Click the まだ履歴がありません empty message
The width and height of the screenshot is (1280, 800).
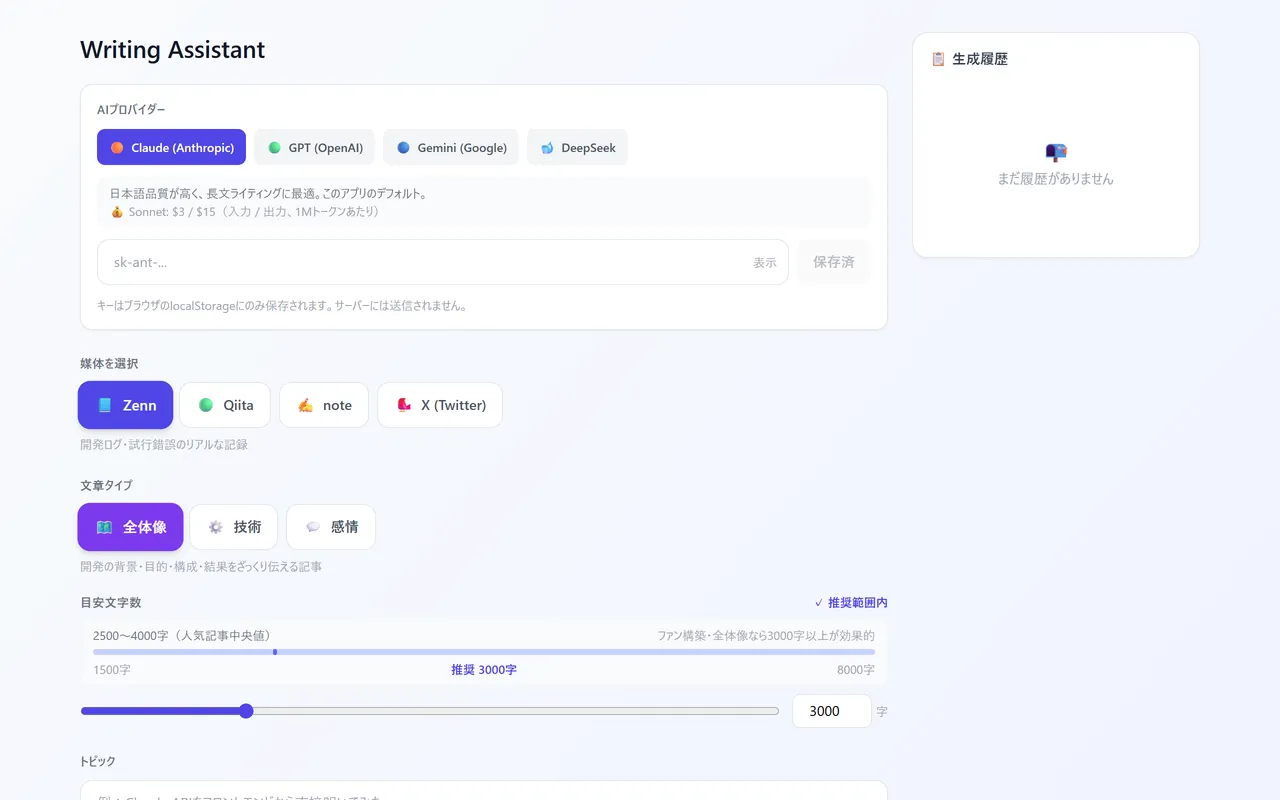click(x=1056, y=179)
